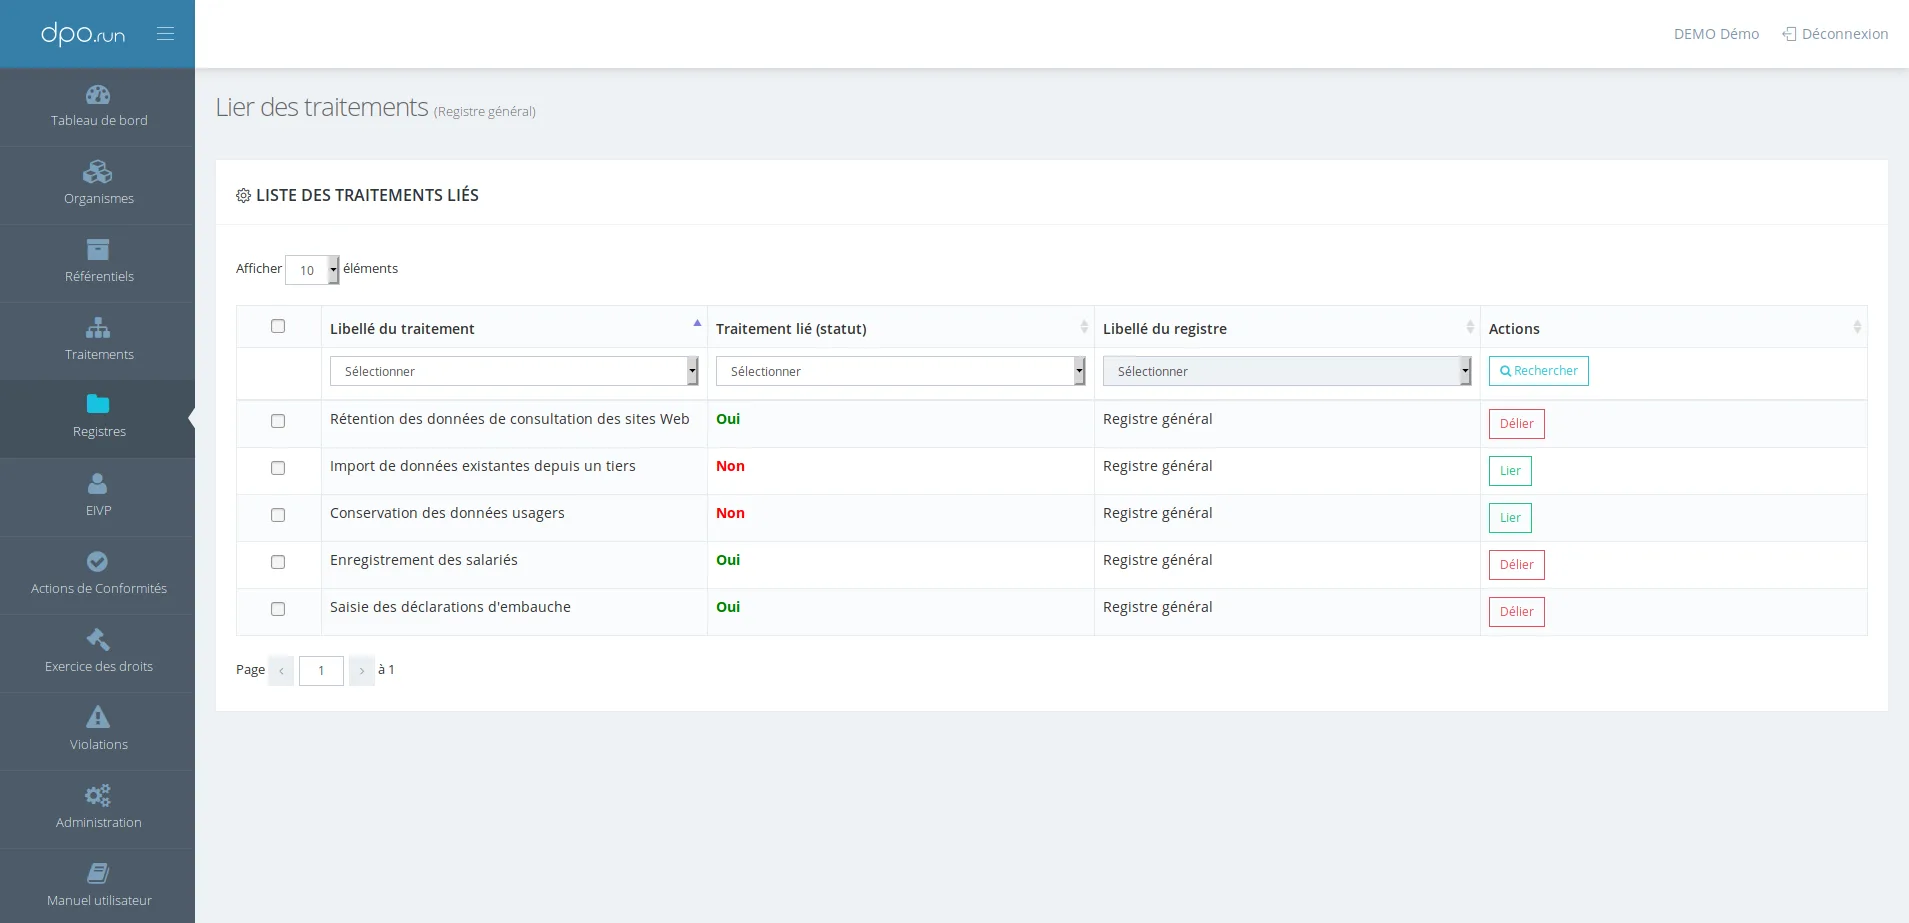Click 'Conservation des données usagers' cell text
1909x923 pixels.
point(447,513)
